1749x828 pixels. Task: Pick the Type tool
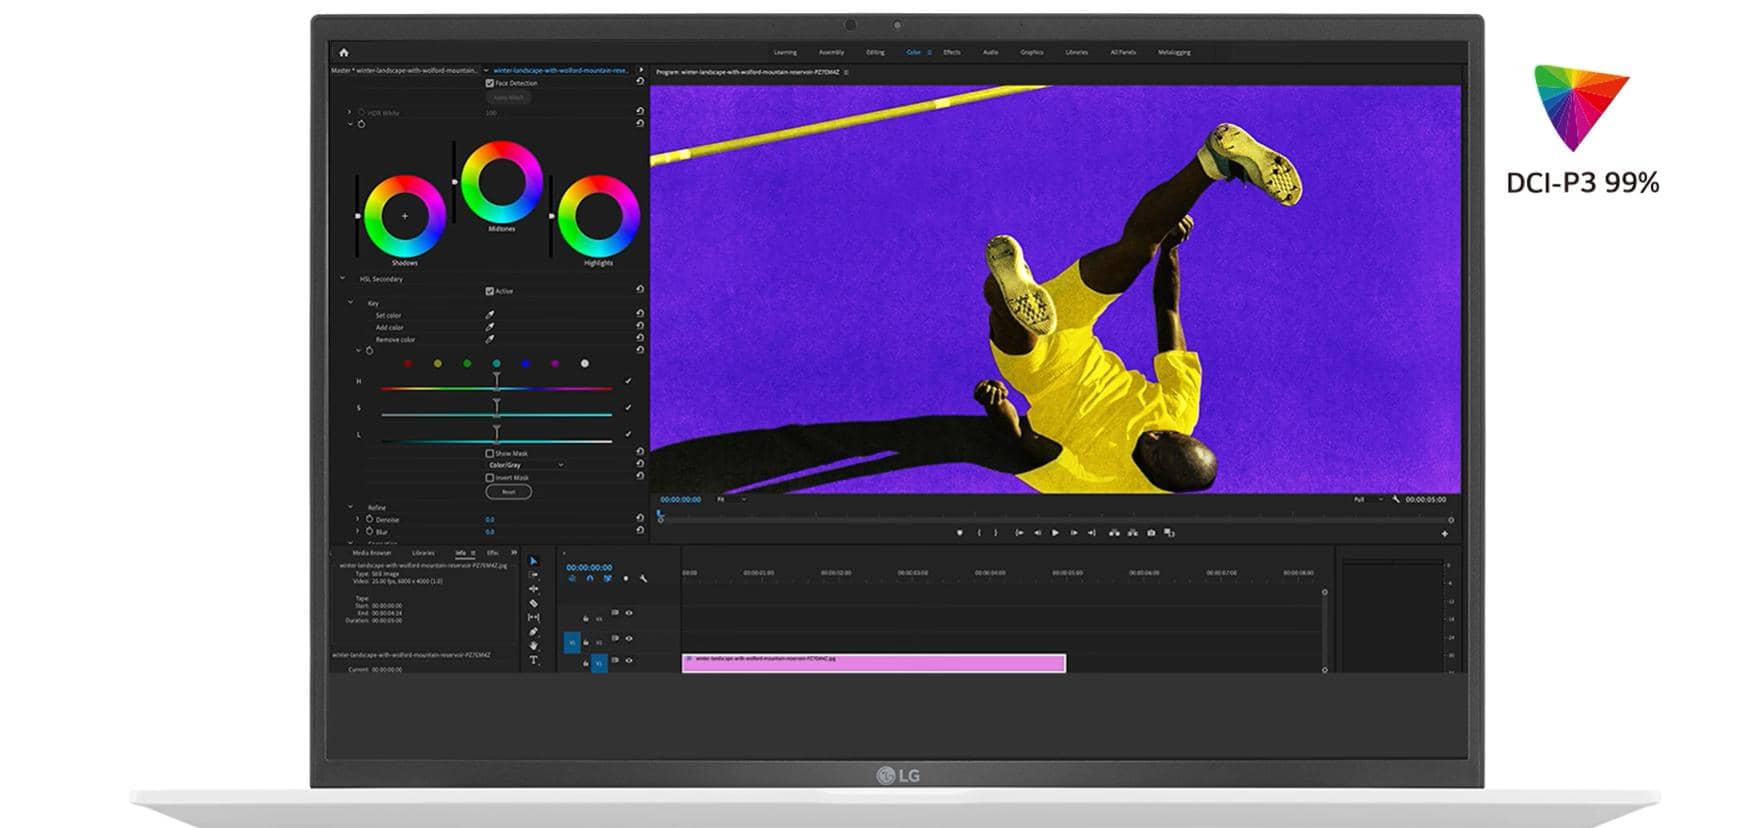533,660
